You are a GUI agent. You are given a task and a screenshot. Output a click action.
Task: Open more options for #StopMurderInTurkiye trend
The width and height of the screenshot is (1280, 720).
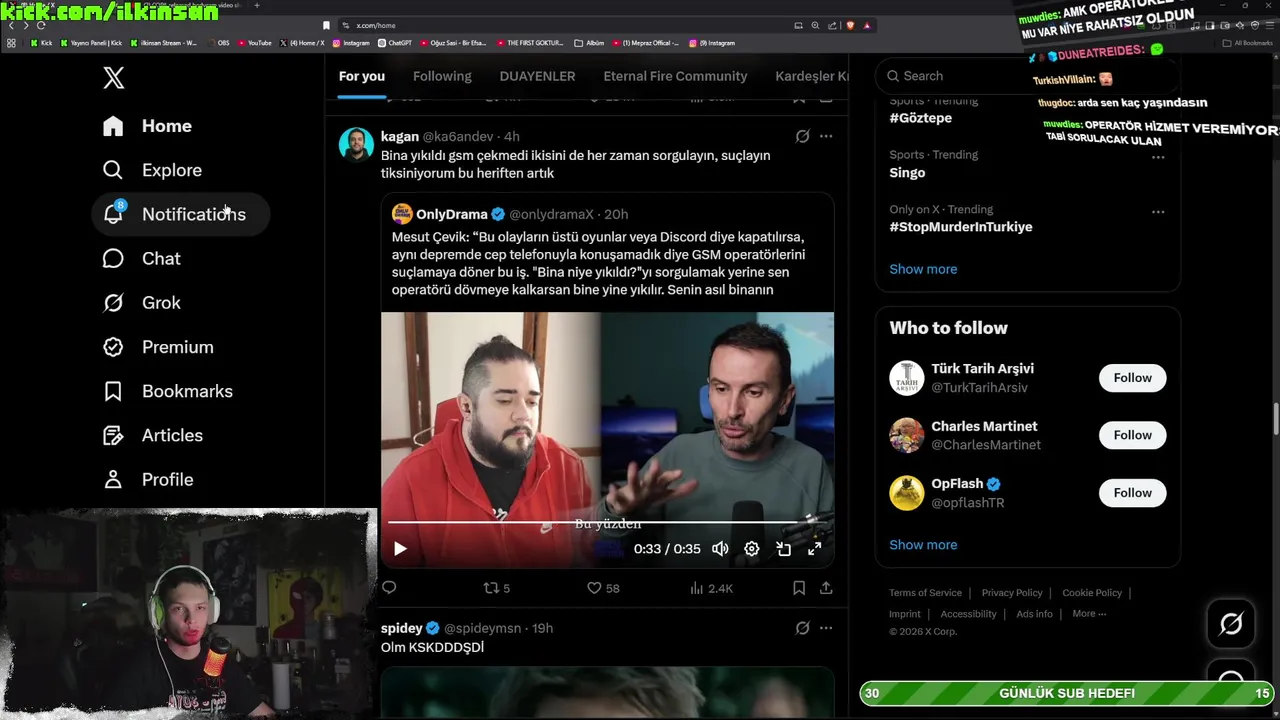point(1158,212)
